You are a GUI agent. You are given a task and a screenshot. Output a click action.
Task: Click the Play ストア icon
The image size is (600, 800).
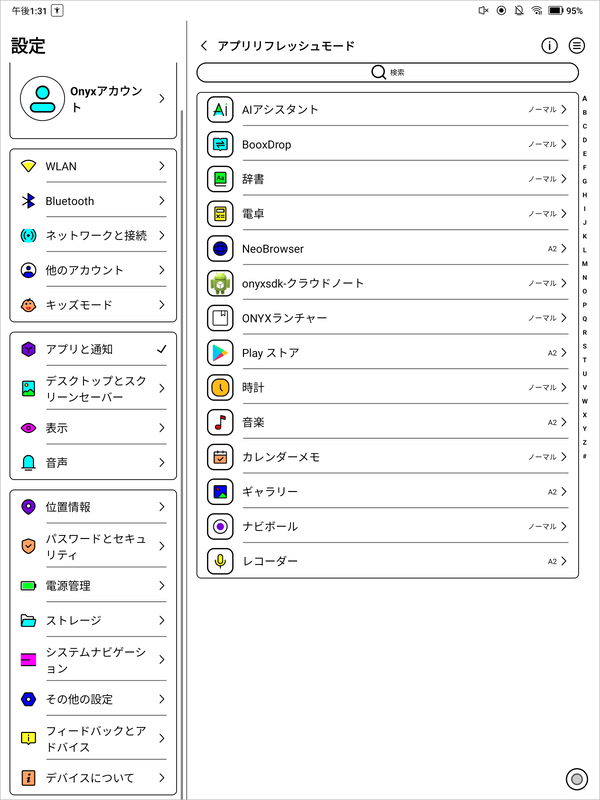220,352
